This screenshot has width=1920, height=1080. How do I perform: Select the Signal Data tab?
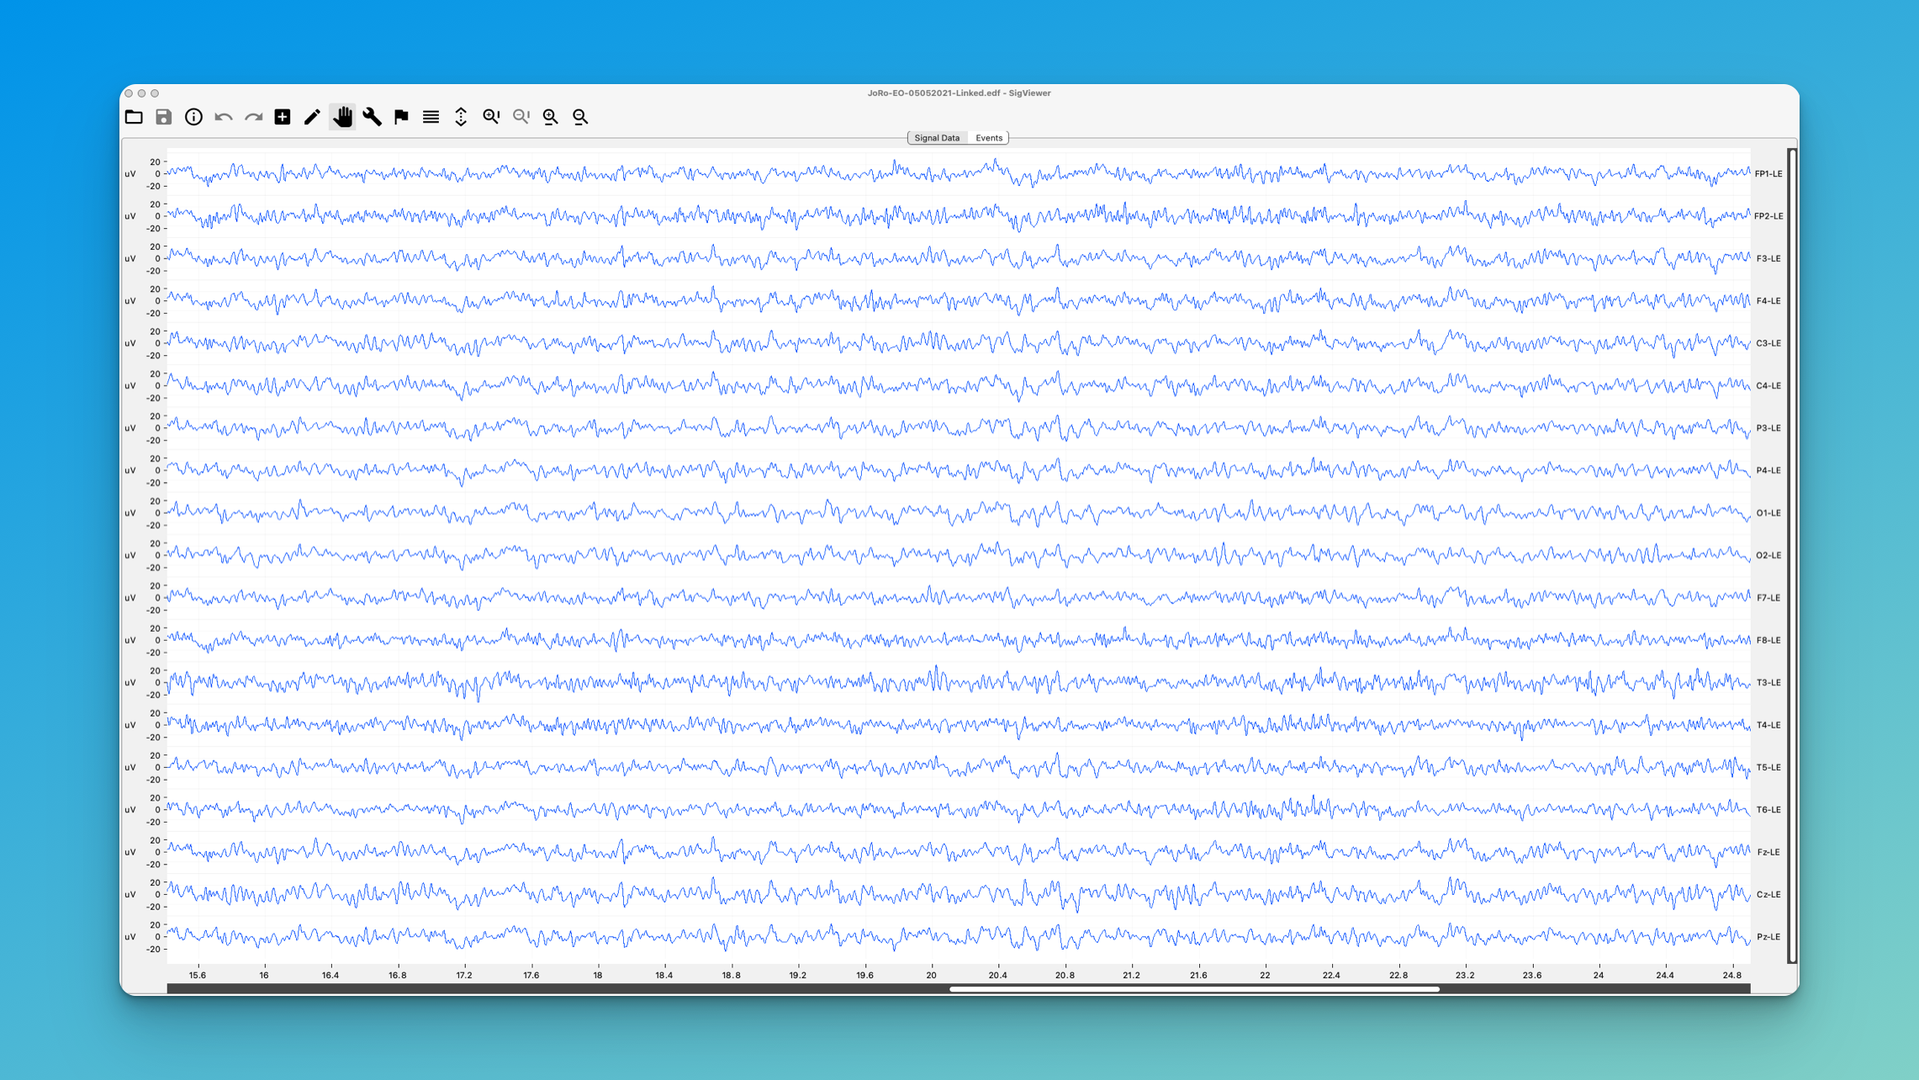936,138
